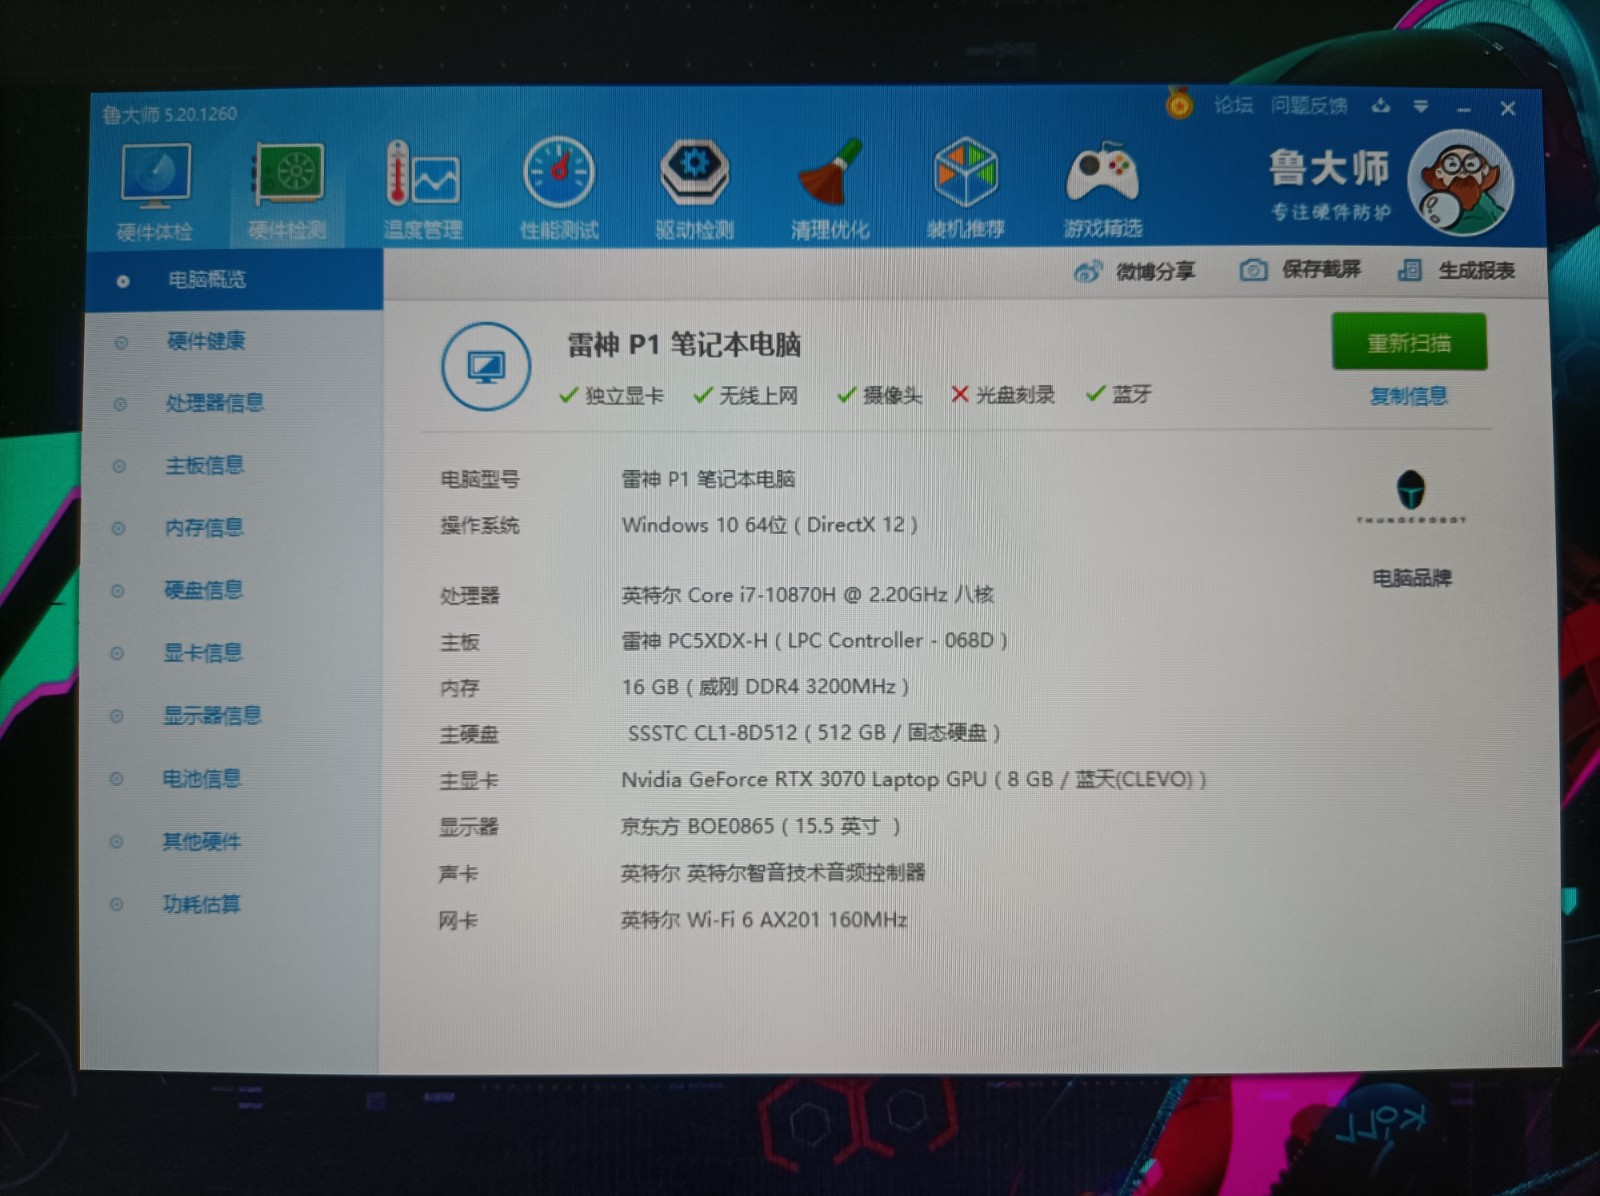Click the 保存截屏 save screenshot label
Viewport: 1600px width, 1196px height.
[1321, 269]
